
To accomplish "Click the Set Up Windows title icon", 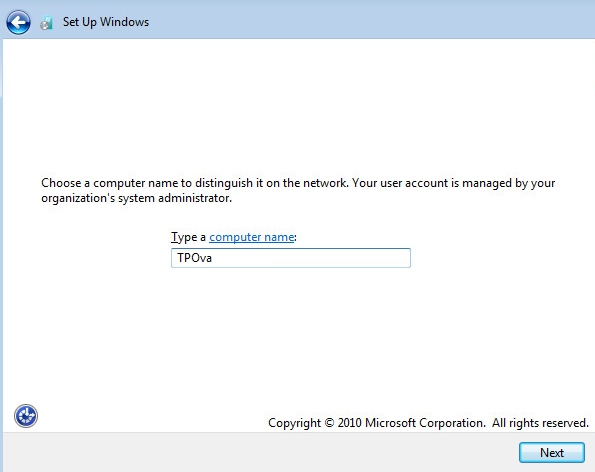I will pyautogui.click(x=46, y=23).
